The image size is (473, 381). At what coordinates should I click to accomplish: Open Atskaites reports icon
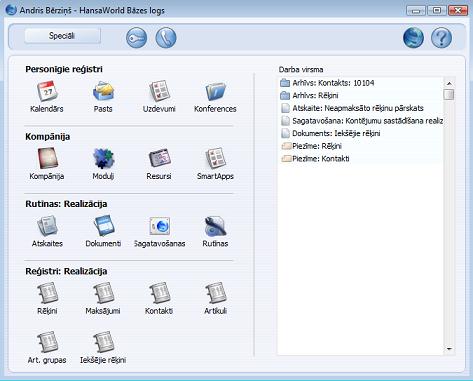click(47, 226)
